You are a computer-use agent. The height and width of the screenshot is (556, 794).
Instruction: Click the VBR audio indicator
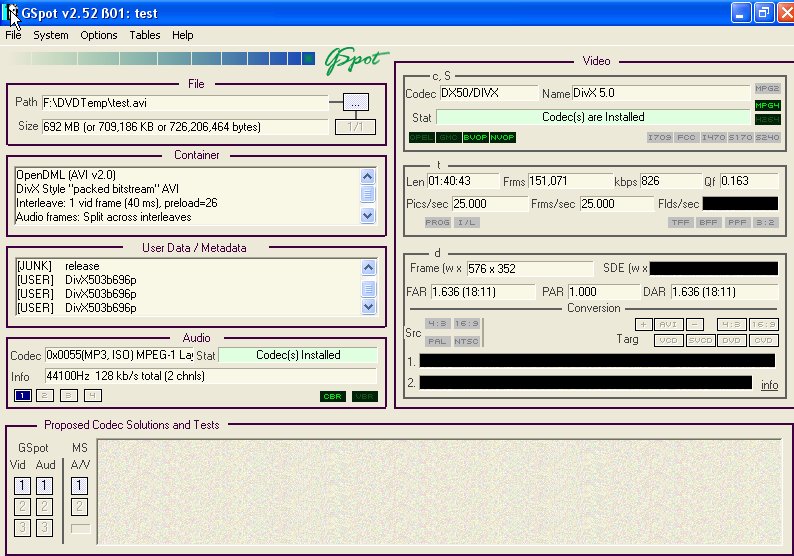point(365,396)
